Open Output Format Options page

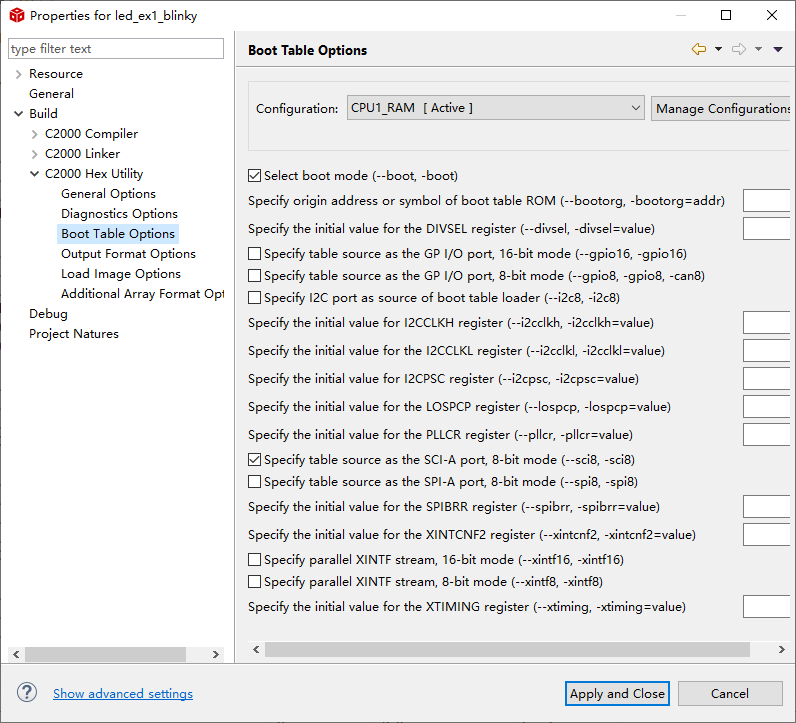[128, 254]
